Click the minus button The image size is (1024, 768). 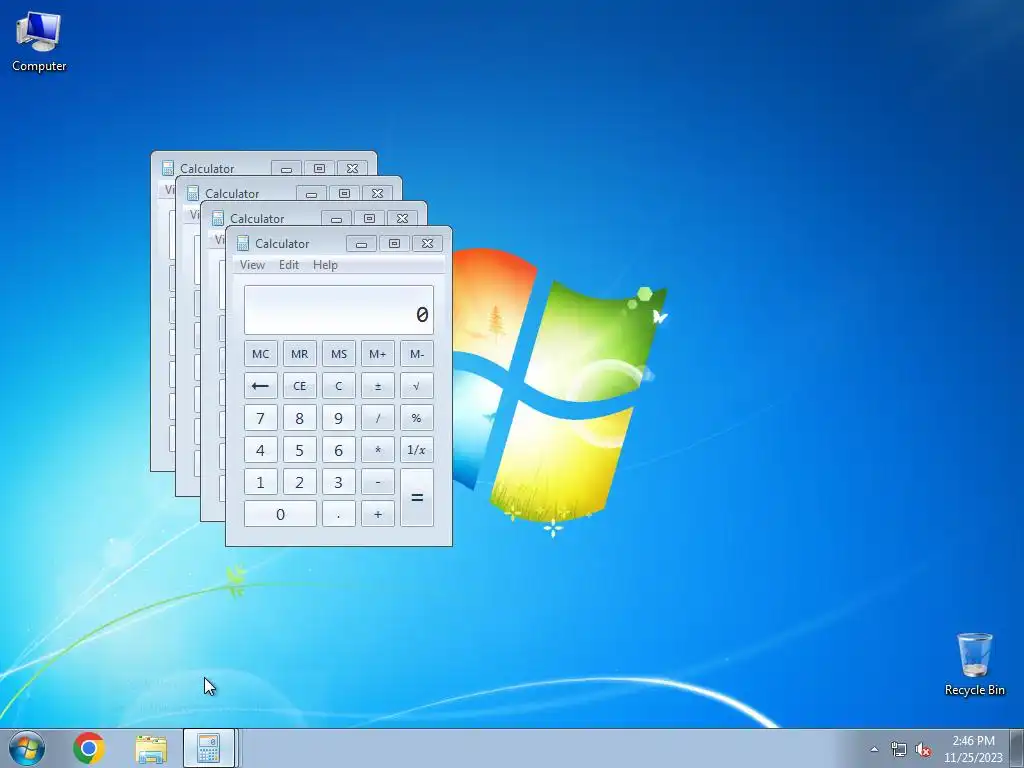tap(377, 482)
